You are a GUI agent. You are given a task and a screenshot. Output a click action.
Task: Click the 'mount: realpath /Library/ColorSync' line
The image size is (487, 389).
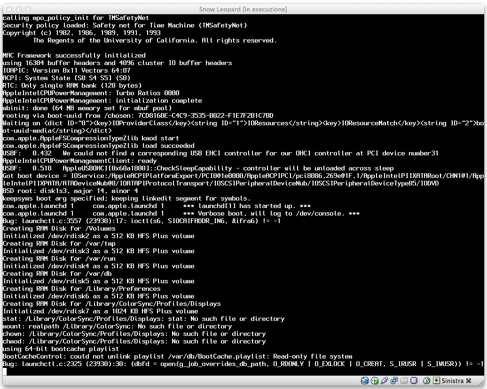(x=117, y=326)
